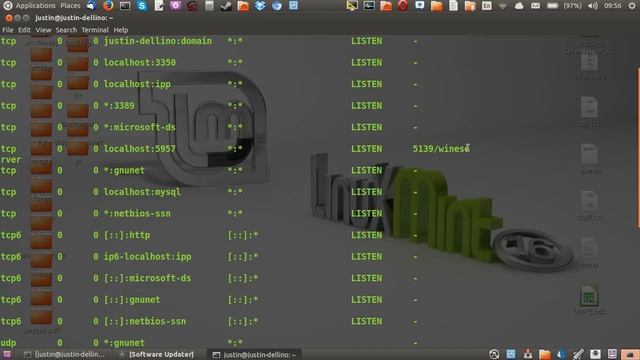Image resolution: width=640 pixels, height=360 pixels.
Task: Click the '[::]:netbios-ssn' entry
Action: [x=145, y=322]
